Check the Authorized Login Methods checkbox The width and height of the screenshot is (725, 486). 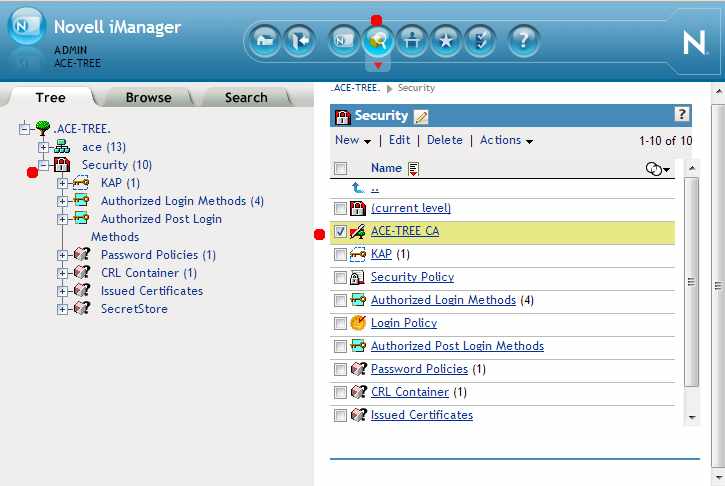point(340,301)
